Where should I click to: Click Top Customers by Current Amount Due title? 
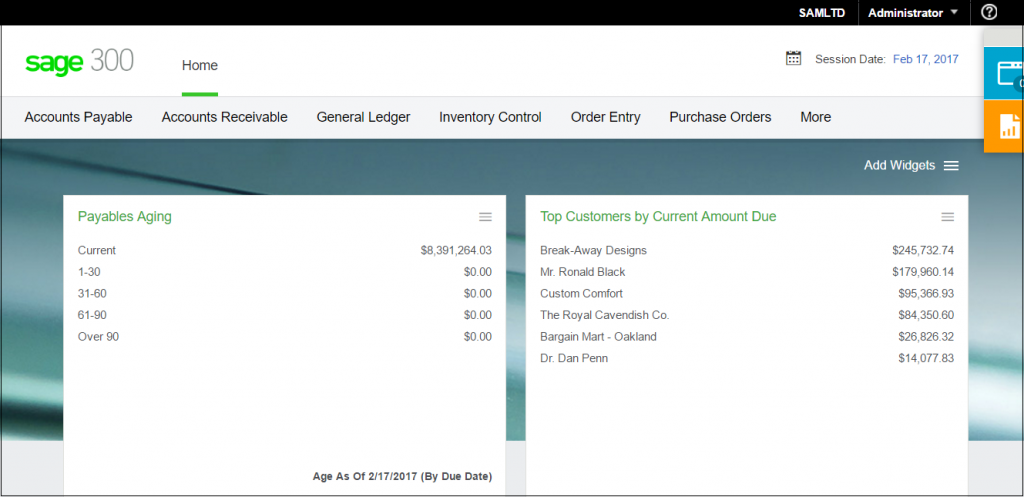tap(658, 217)
